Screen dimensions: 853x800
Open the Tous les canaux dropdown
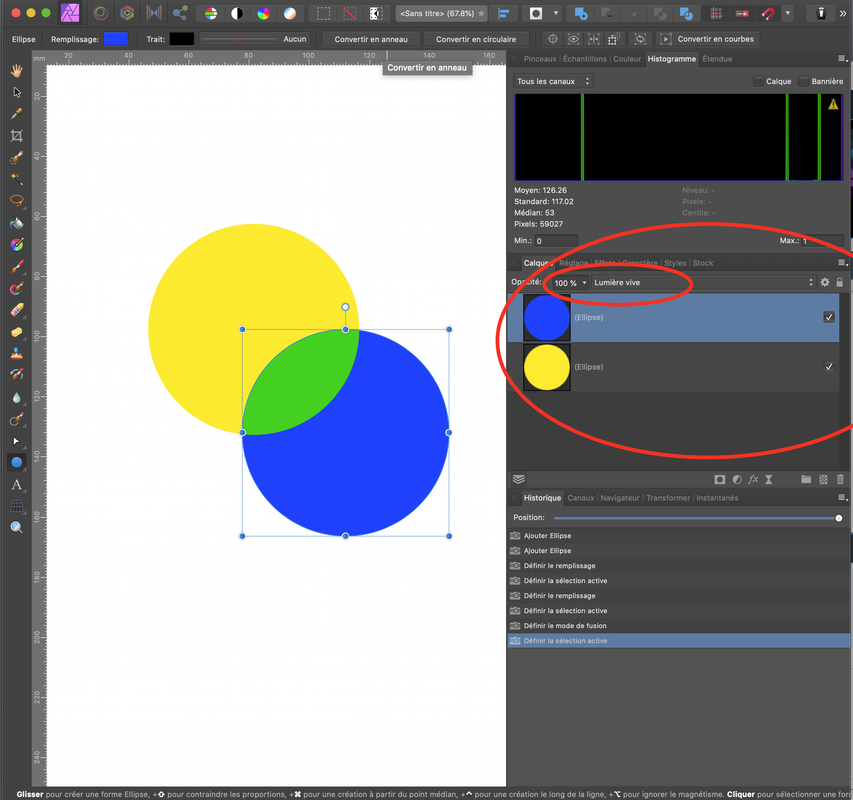[553, 81]
